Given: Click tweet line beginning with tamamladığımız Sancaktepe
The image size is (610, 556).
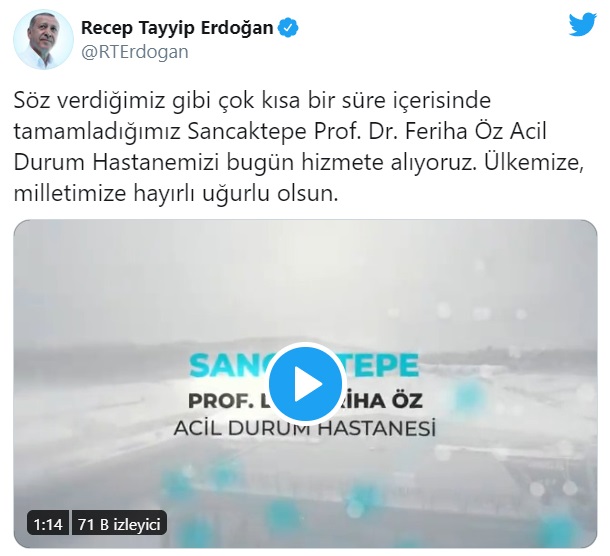Looking at the screenshot, I should [280, 132].
